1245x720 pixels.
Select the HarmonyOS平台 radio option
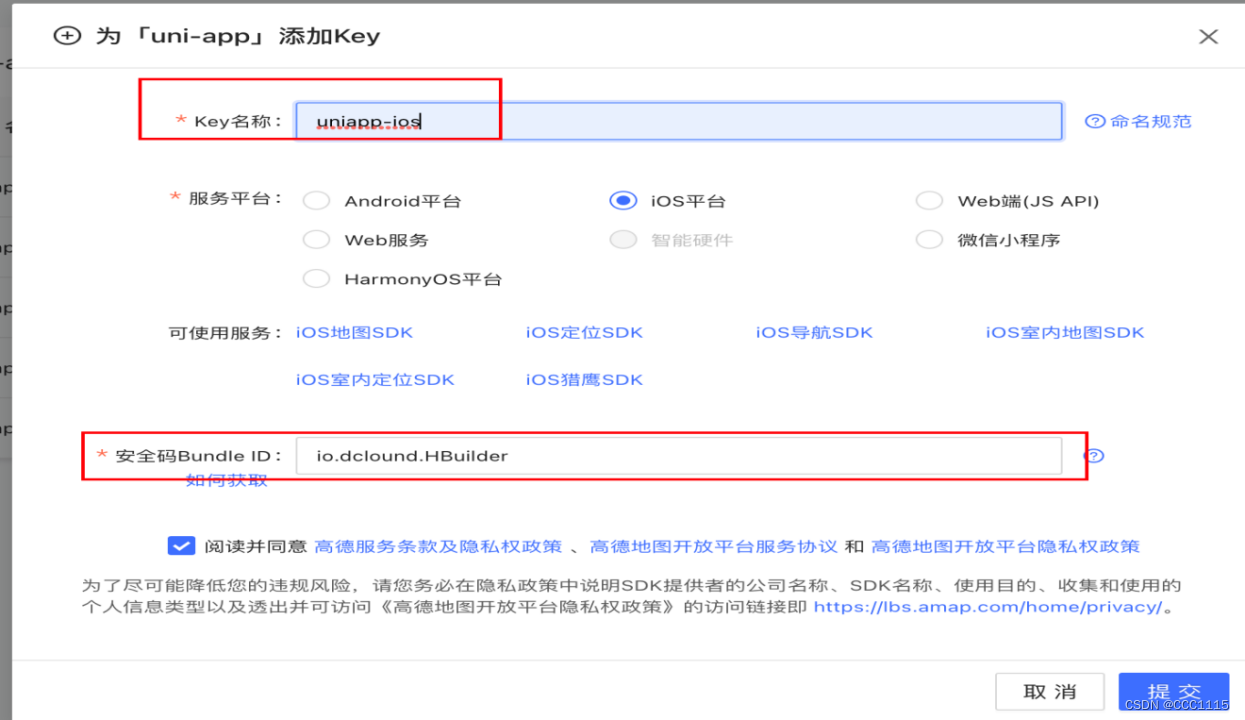click(x=316, y=279)
